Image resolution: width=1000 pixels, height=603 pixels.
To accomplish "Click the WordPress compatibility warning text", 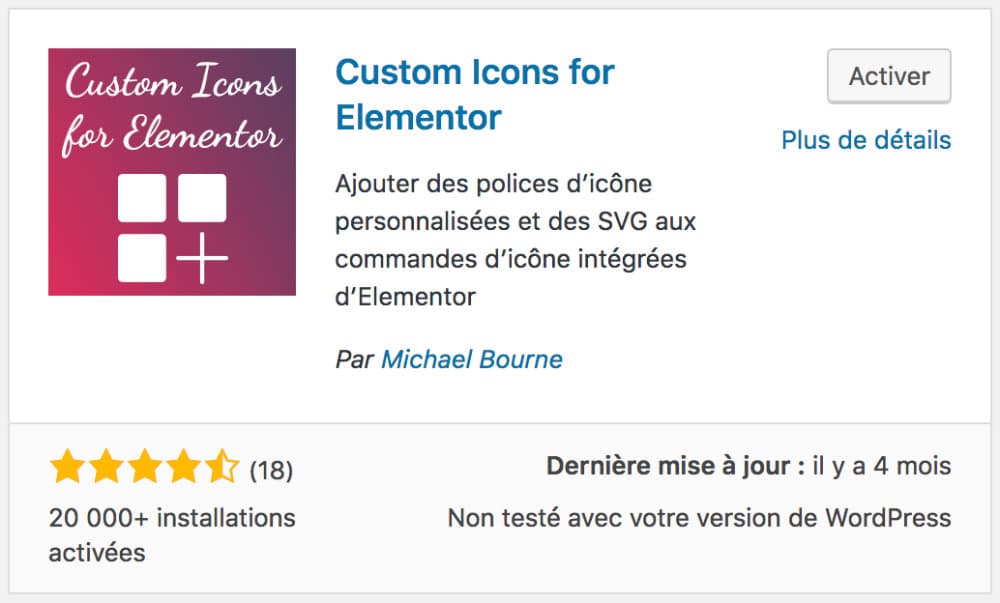I will 699,518.
